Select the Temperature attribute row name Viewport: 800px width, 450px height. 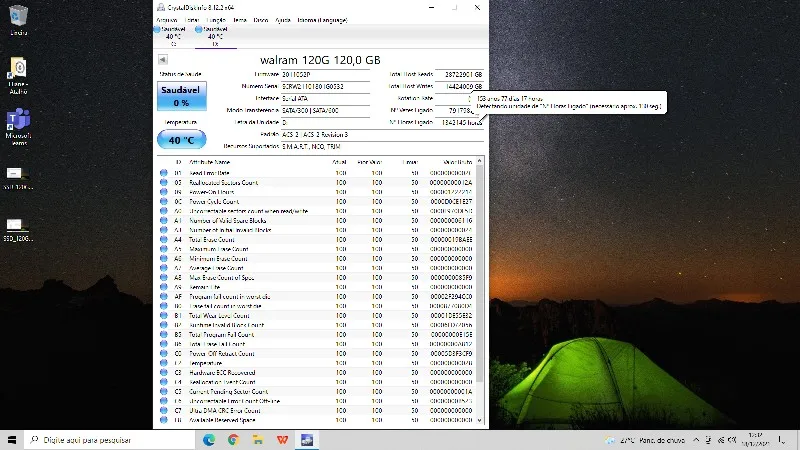tap(206, 363)
